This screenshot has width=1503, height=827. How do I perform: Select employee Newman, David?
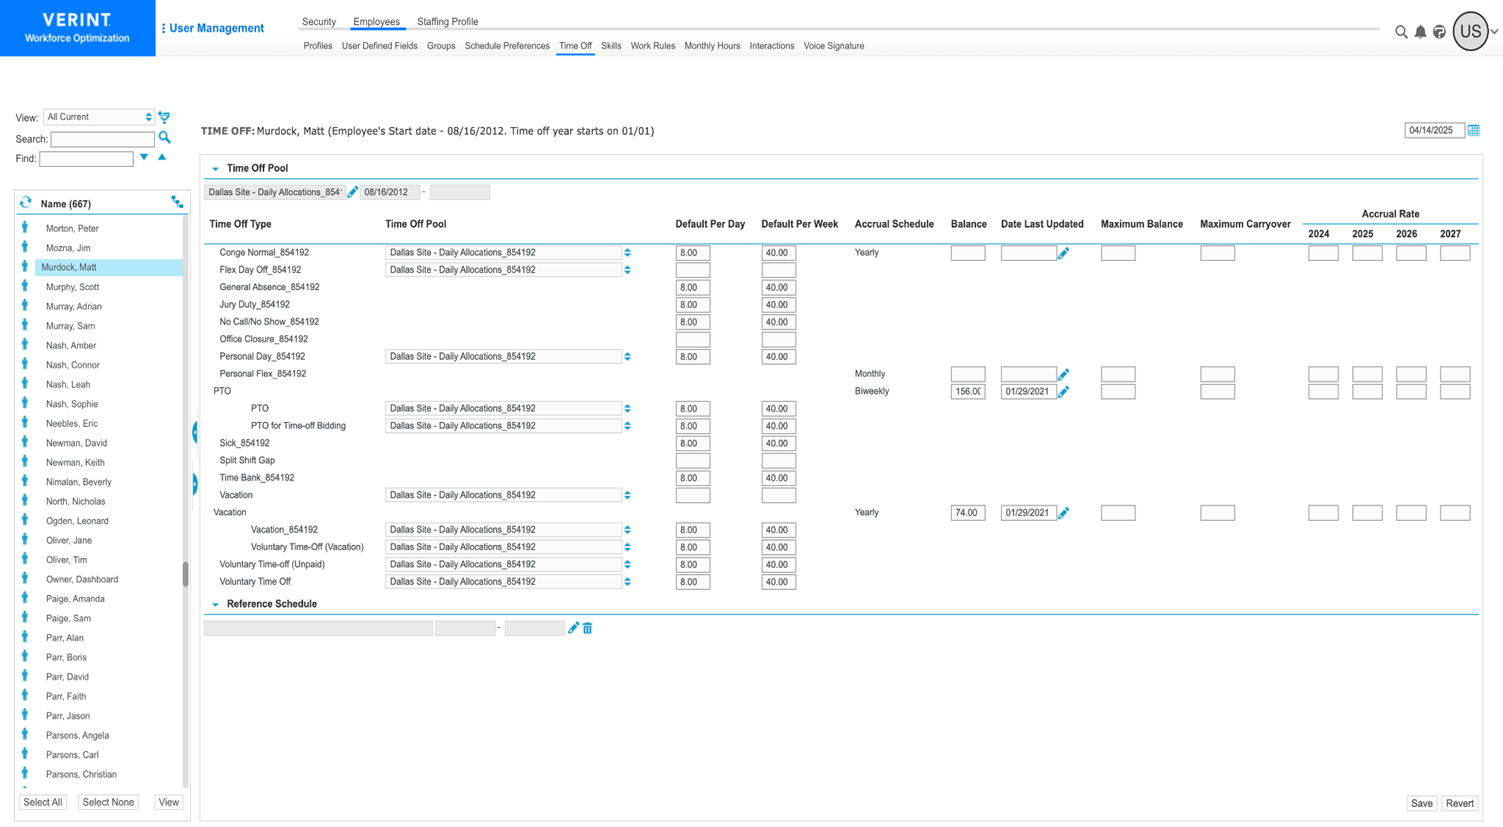(76, 443)
